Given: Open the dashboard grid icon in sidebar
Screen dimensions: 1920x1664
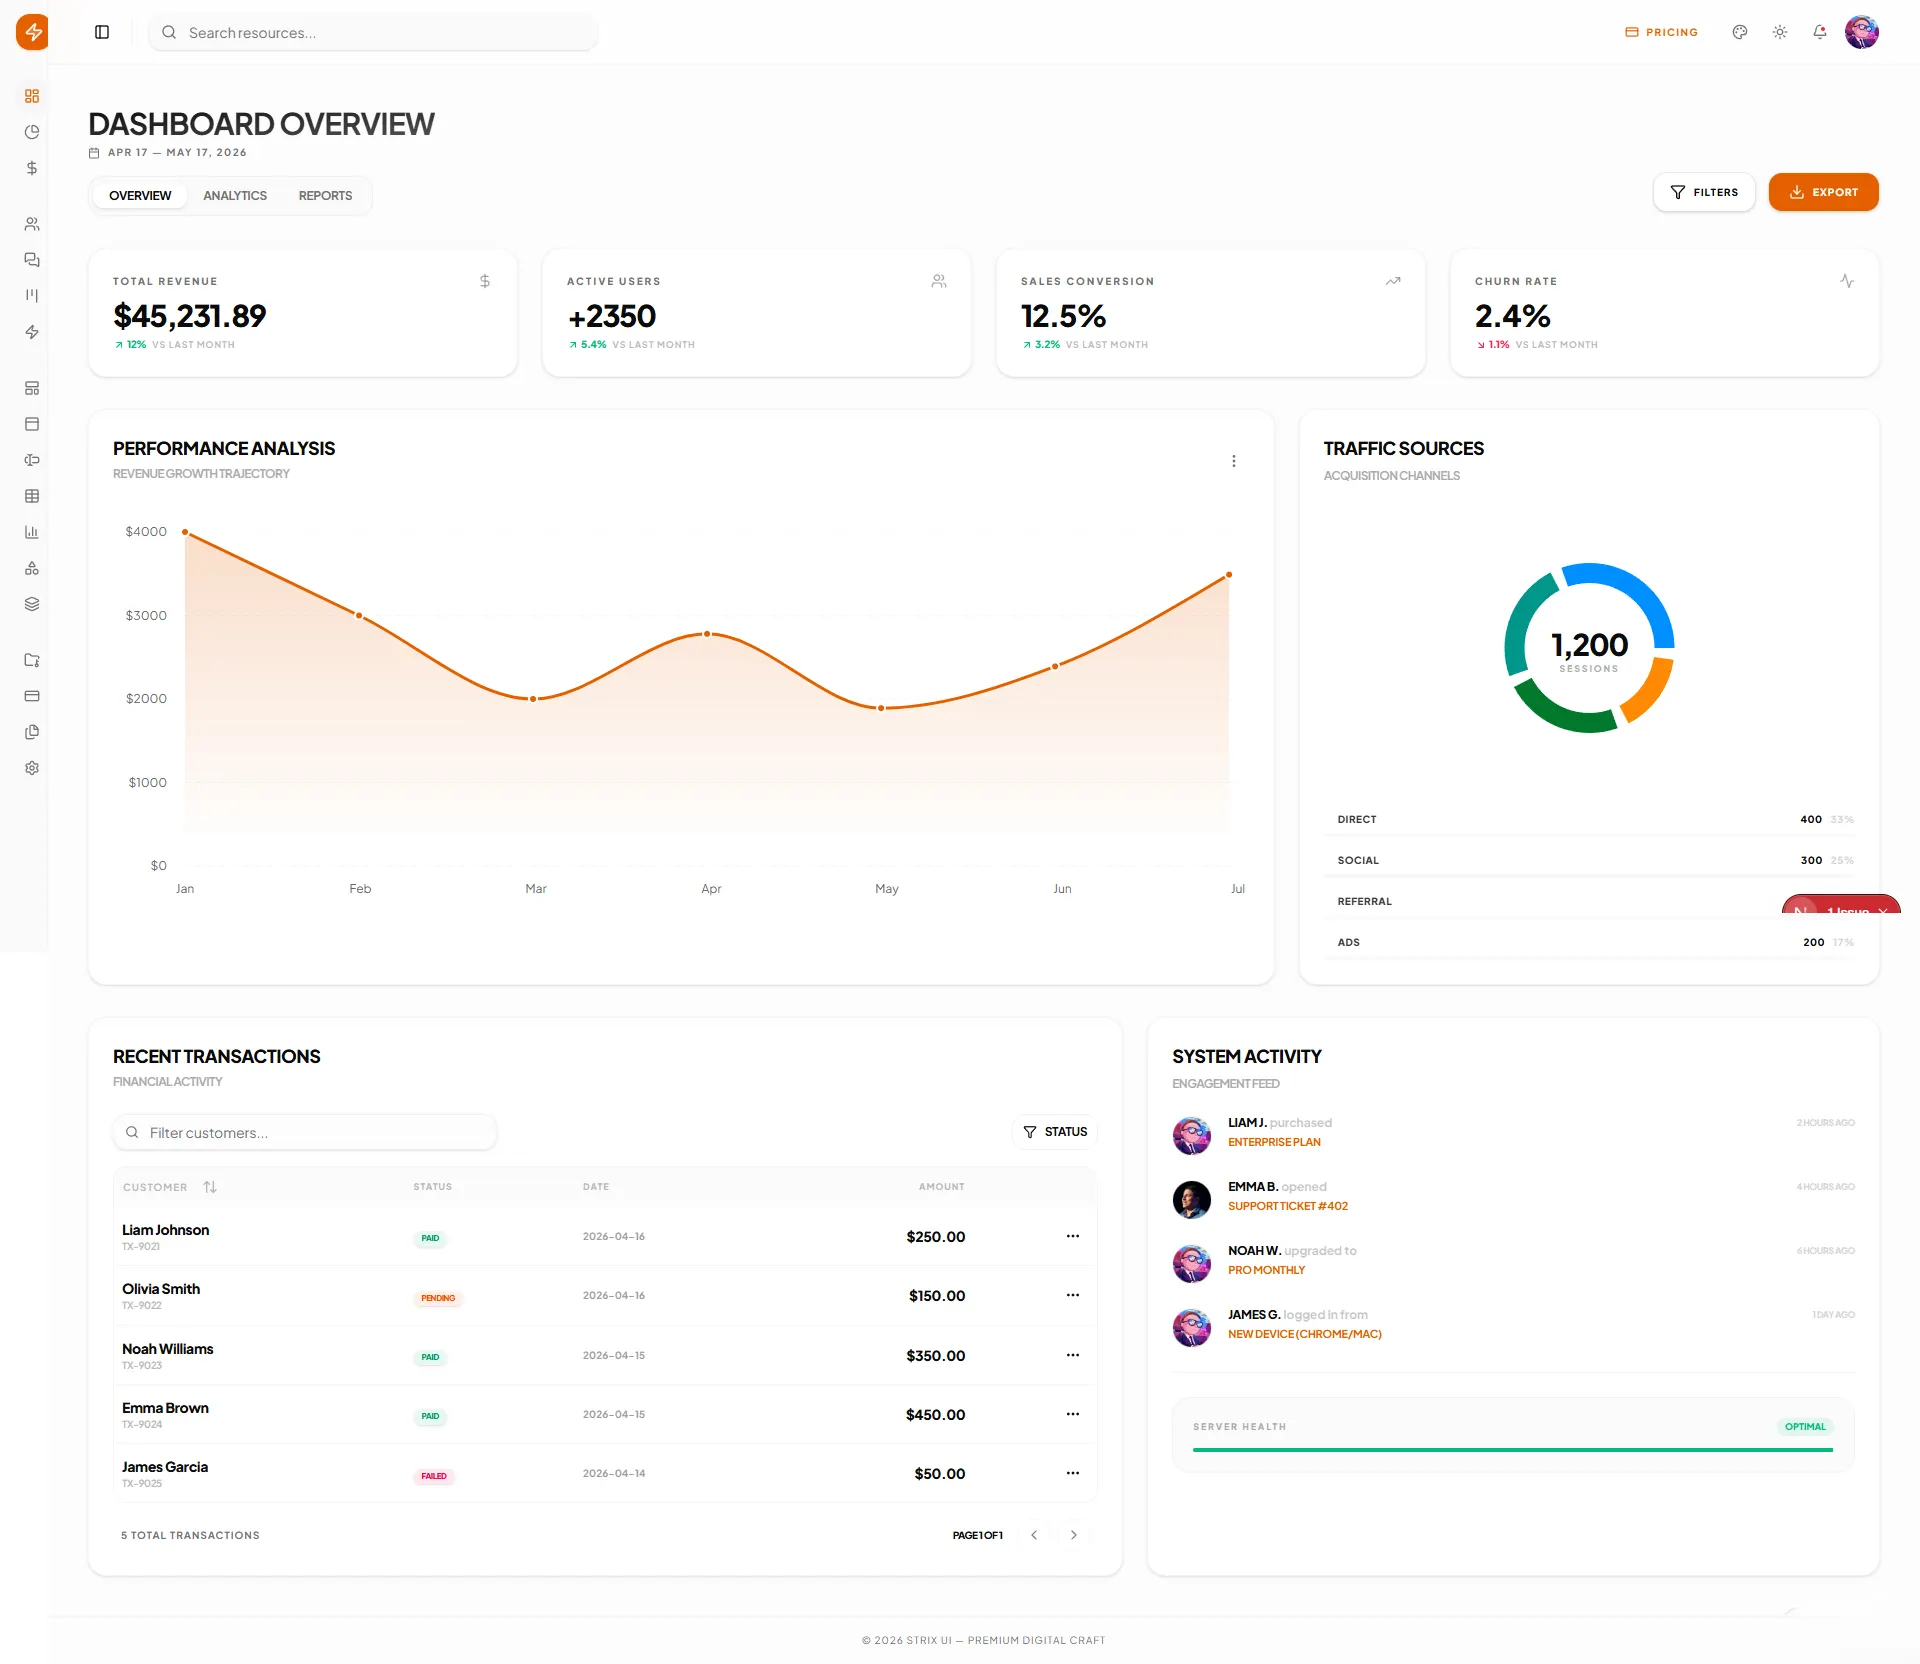Looking at the screenshot, I should point(32,96).
